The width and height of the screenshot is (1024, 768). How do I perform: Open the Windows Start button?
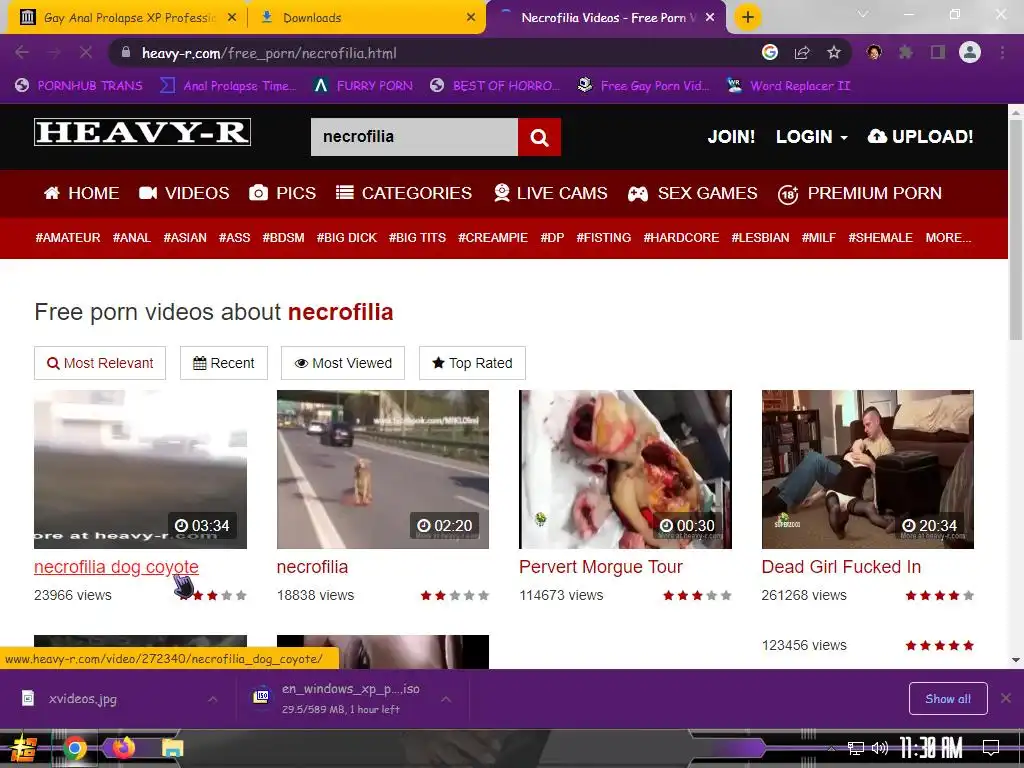click(x=24, y=748)
